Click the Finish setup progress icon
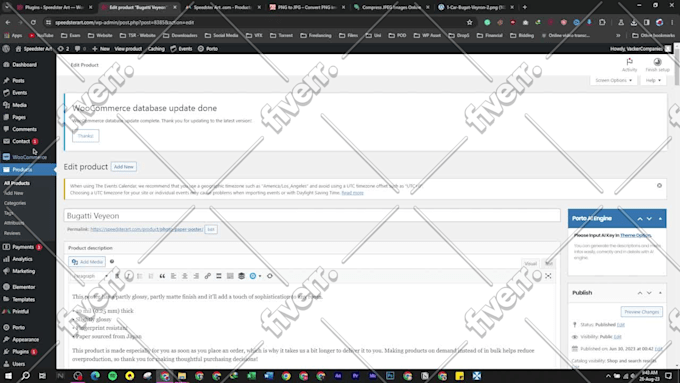Image resolution: width=680 pixels, height=383 pixels. (657, 62)
